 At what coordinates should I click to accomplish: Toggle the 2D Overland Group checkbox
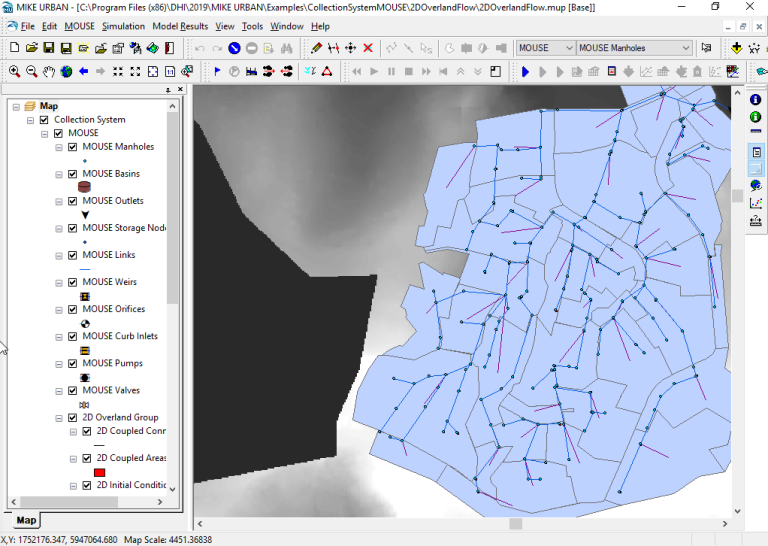72,417
